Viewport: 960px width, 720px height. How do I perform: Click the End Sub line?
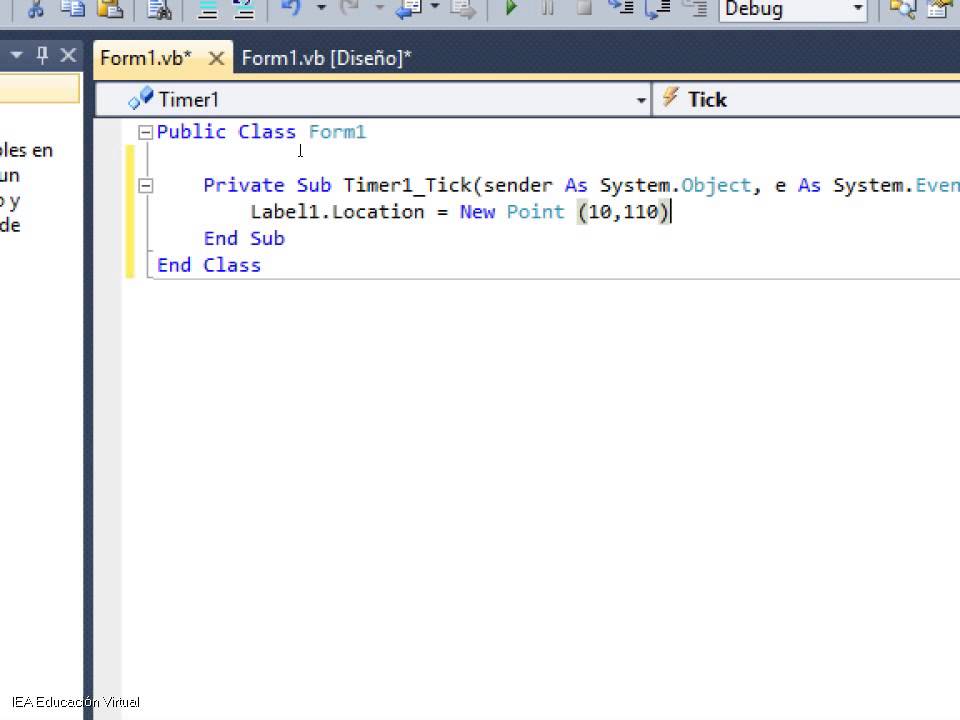point(244,238)
